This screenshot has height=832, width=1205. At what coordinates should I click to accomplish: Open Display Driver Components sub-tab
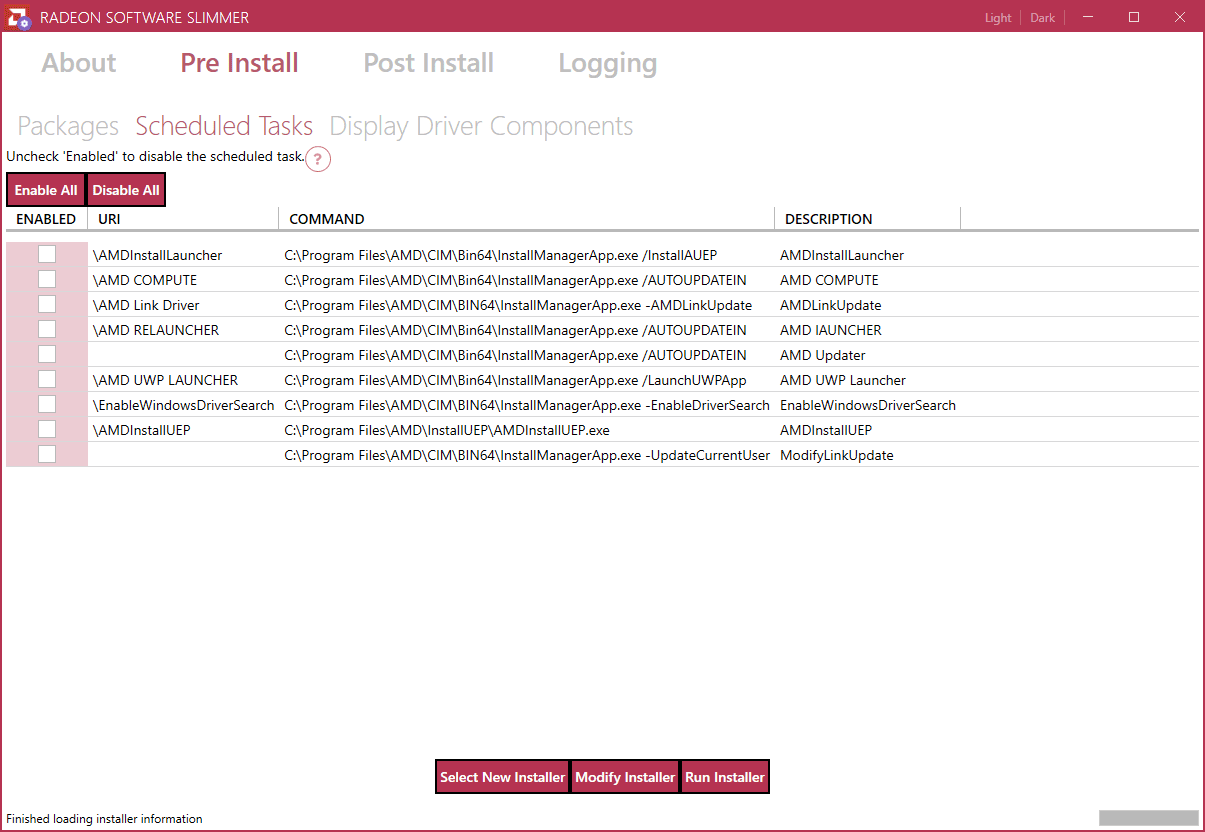(481, 126)
